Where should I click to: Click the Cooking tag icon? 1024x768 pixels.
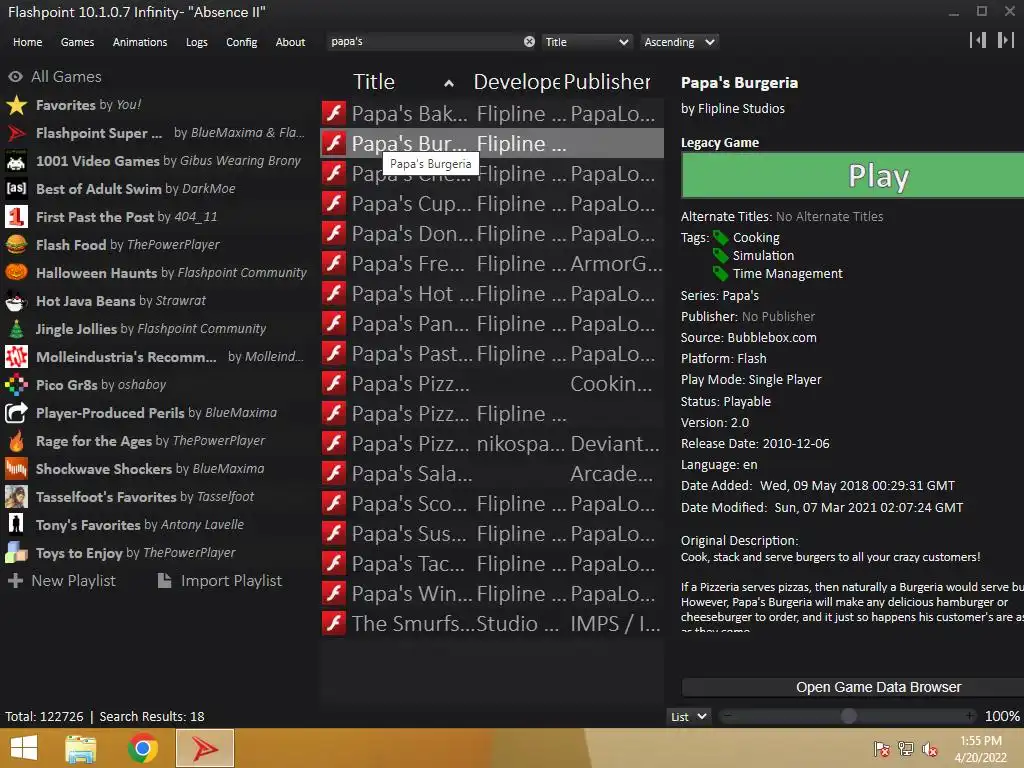[720, 238]
